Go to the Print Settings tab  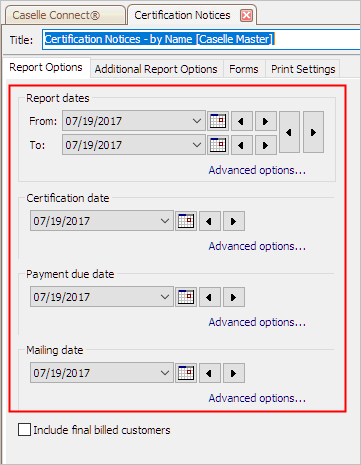coord(303,69)
